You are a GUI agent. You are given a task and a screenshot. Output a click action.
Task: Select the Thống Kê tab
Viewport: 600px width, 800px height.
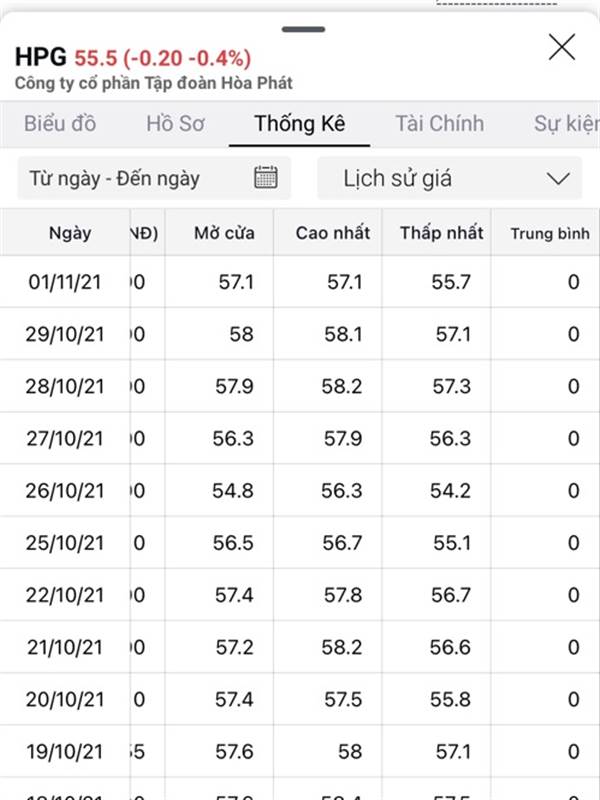tap(299, 123)
